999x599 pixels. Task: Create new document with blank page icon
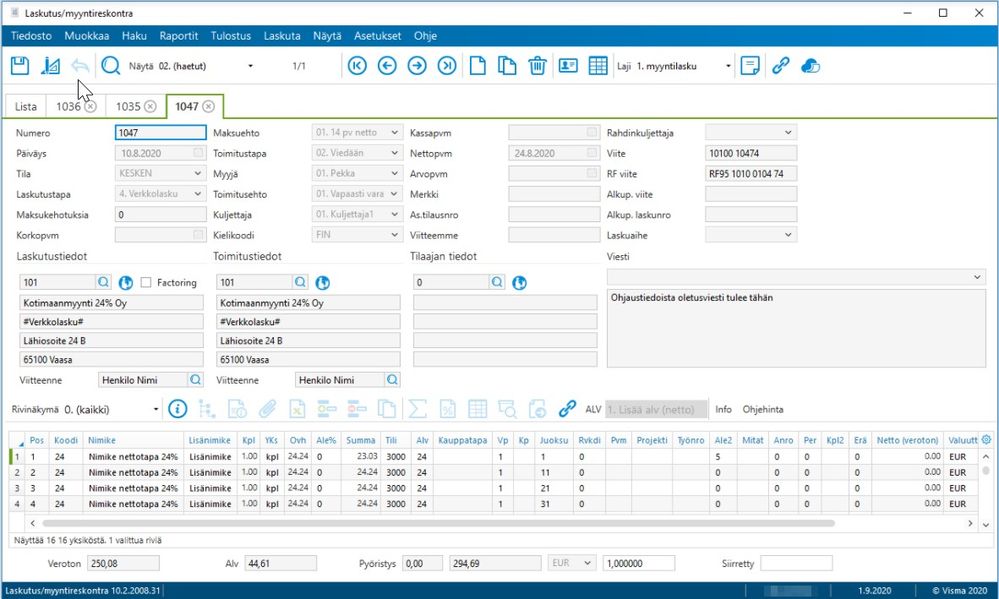tap(477, 66)
